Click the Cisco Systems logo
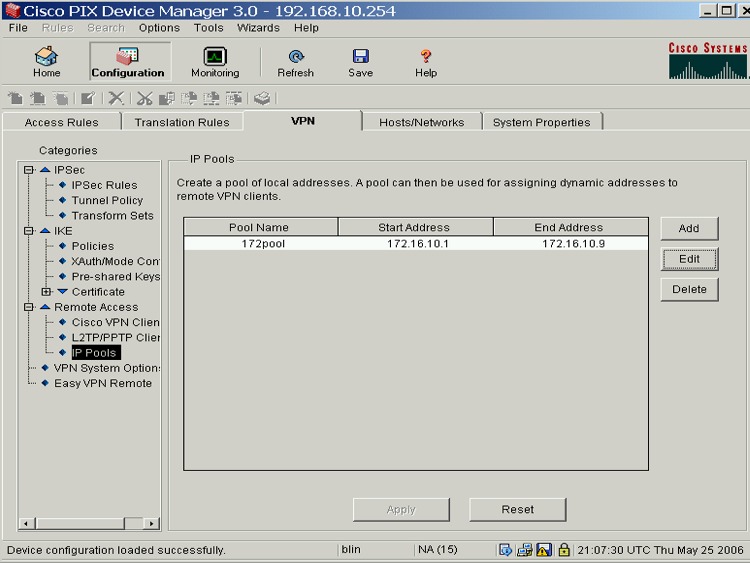This screenshot has height=563, width=750. click(708, 61)
